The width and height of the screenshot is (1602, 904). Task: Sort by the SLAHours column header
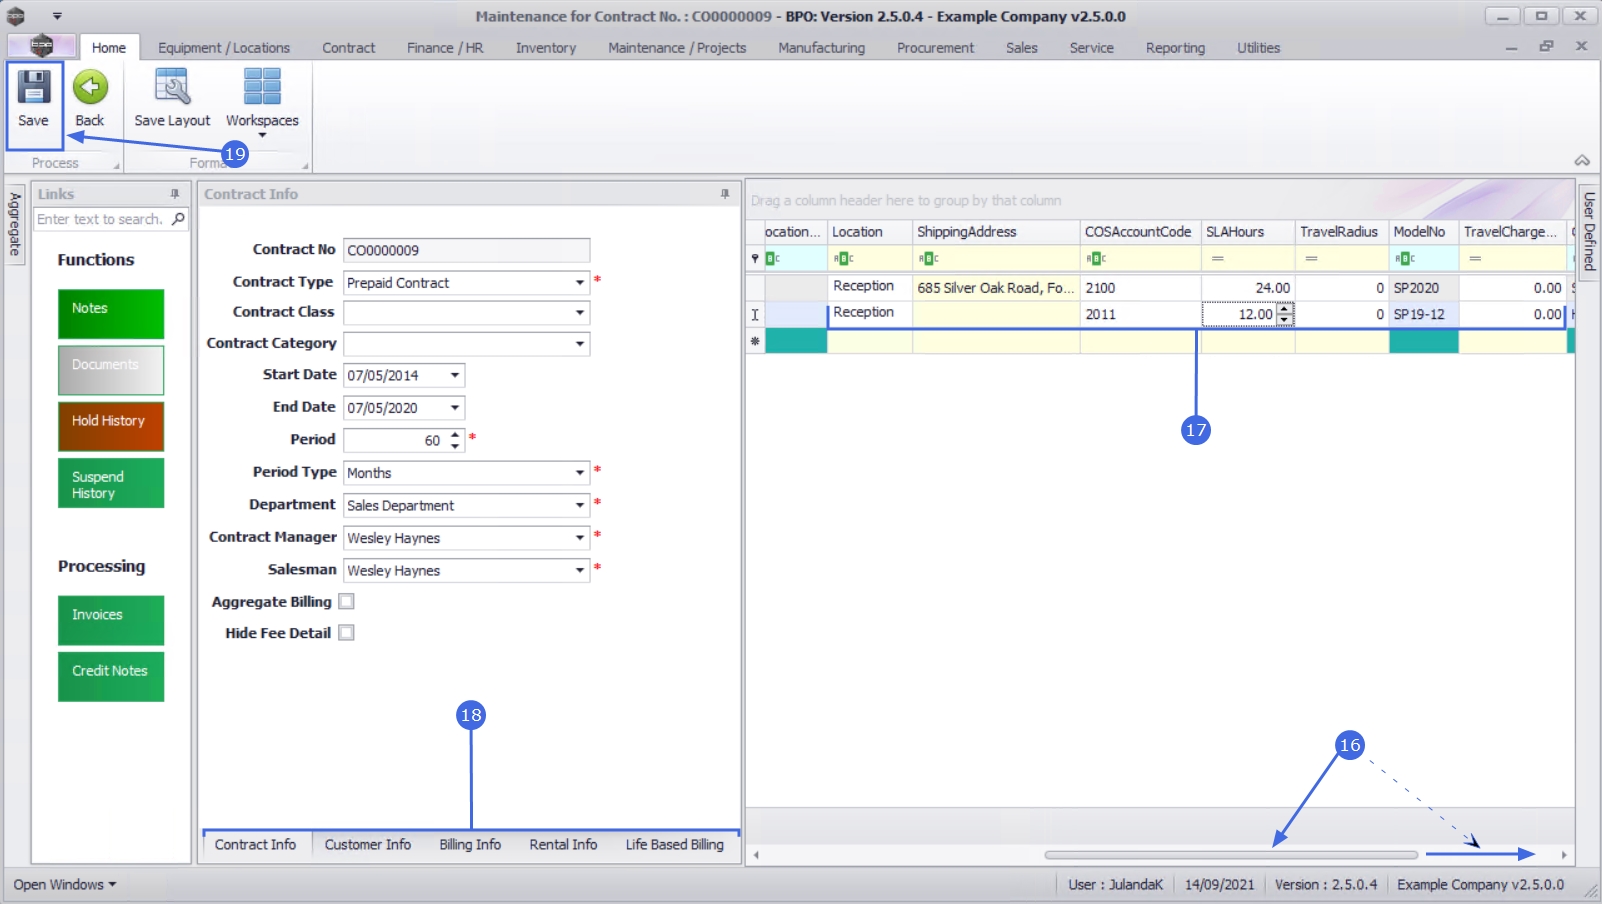(x=1247, y=232)
